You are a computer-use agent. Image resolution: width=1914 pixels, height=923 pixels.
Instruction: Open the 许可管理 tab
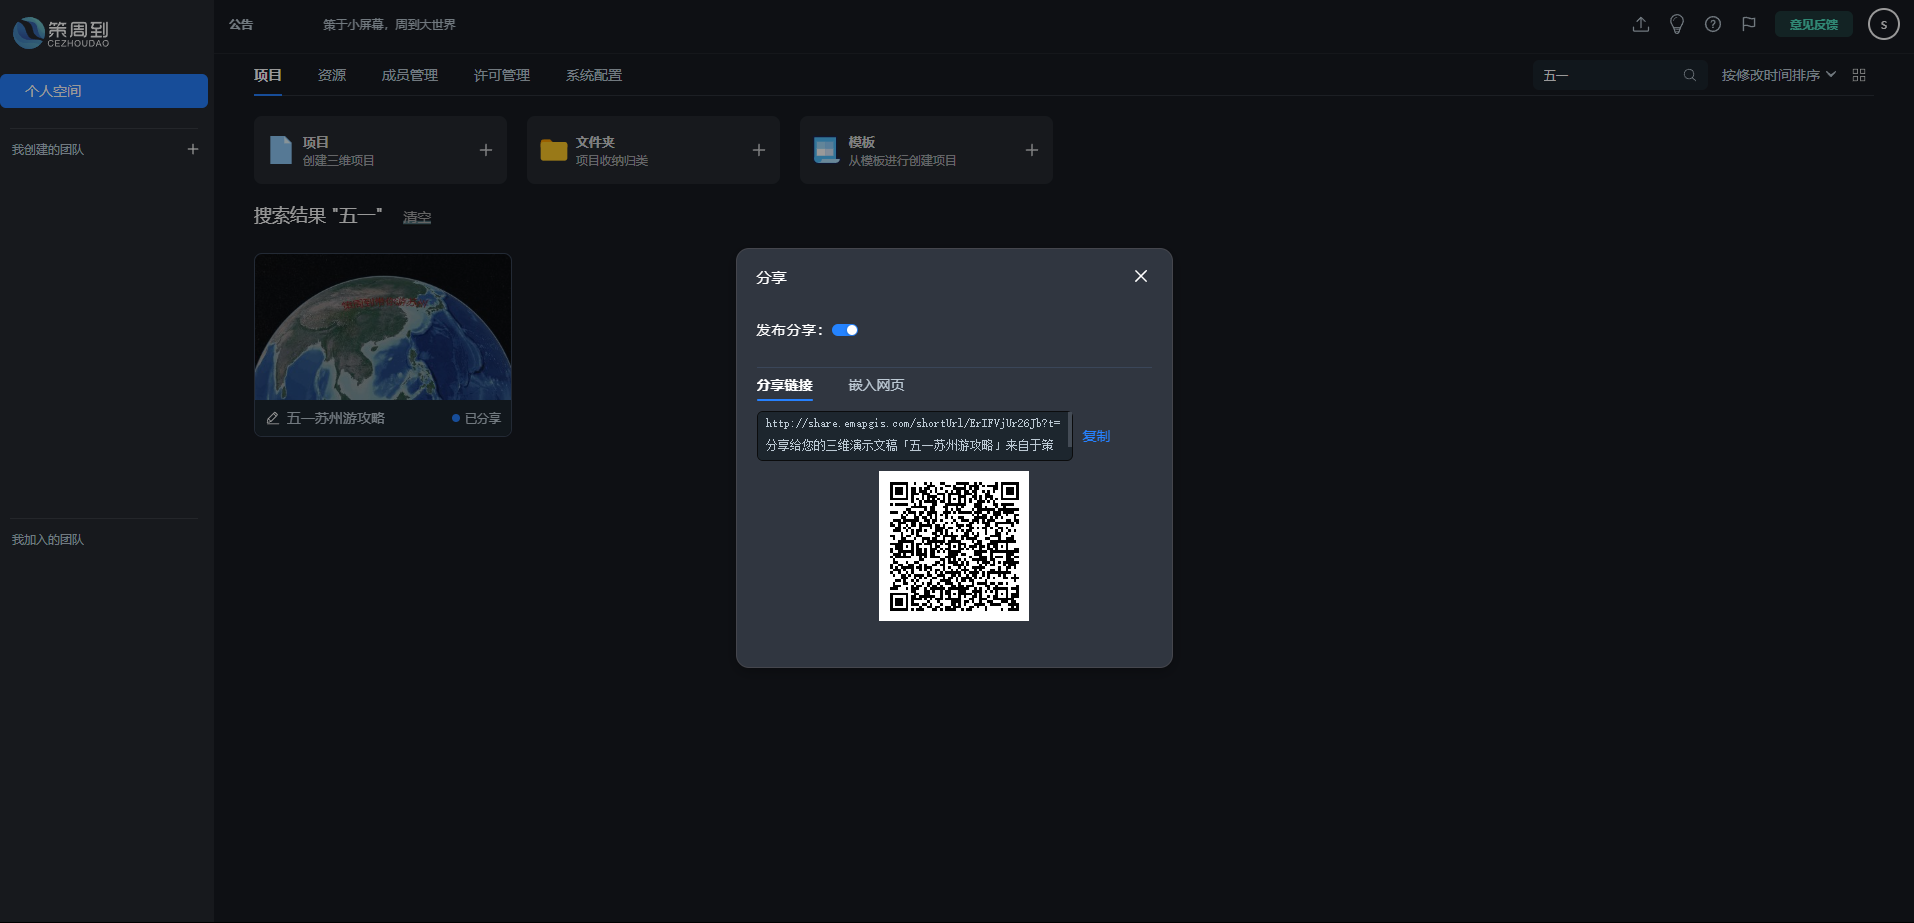[x=502, y=75]
